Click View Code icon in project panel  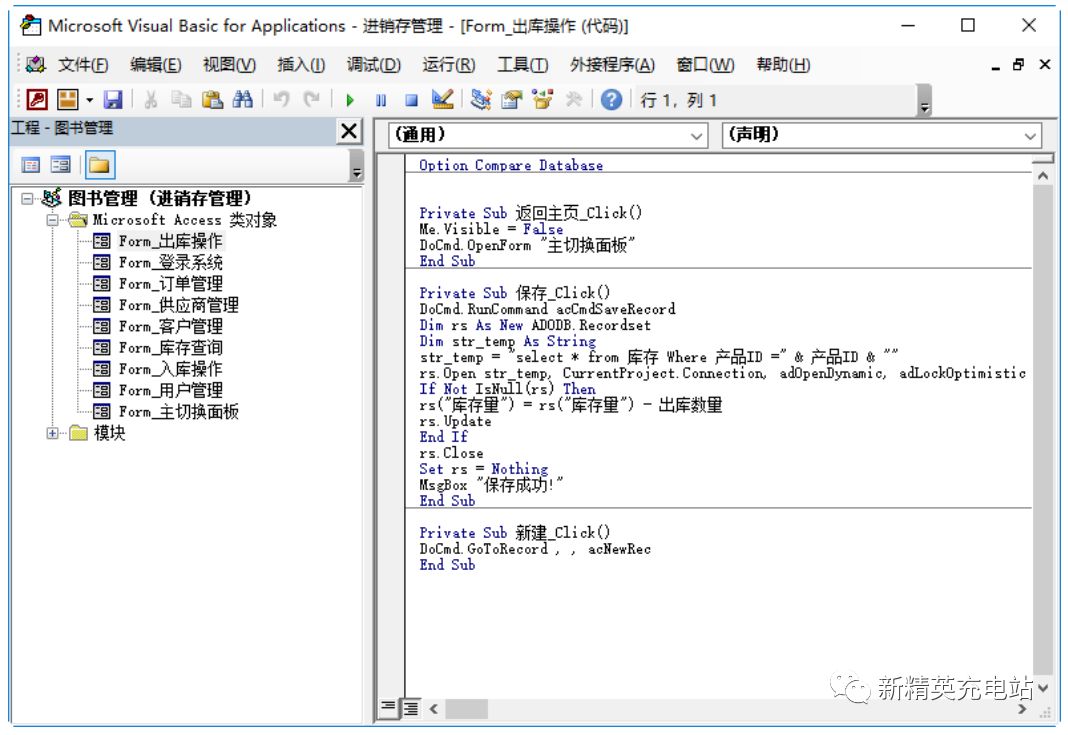[x=31, y=165]
